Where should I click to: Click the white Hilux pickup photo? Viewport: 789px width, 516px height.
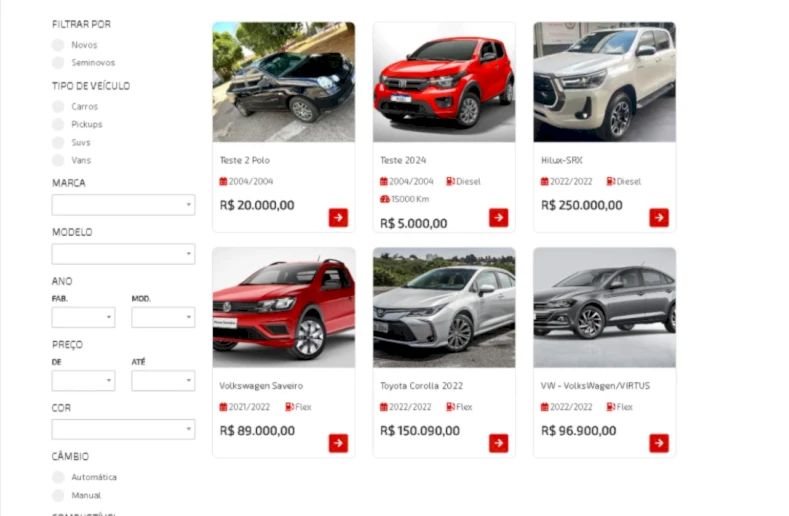click(605, 82)
